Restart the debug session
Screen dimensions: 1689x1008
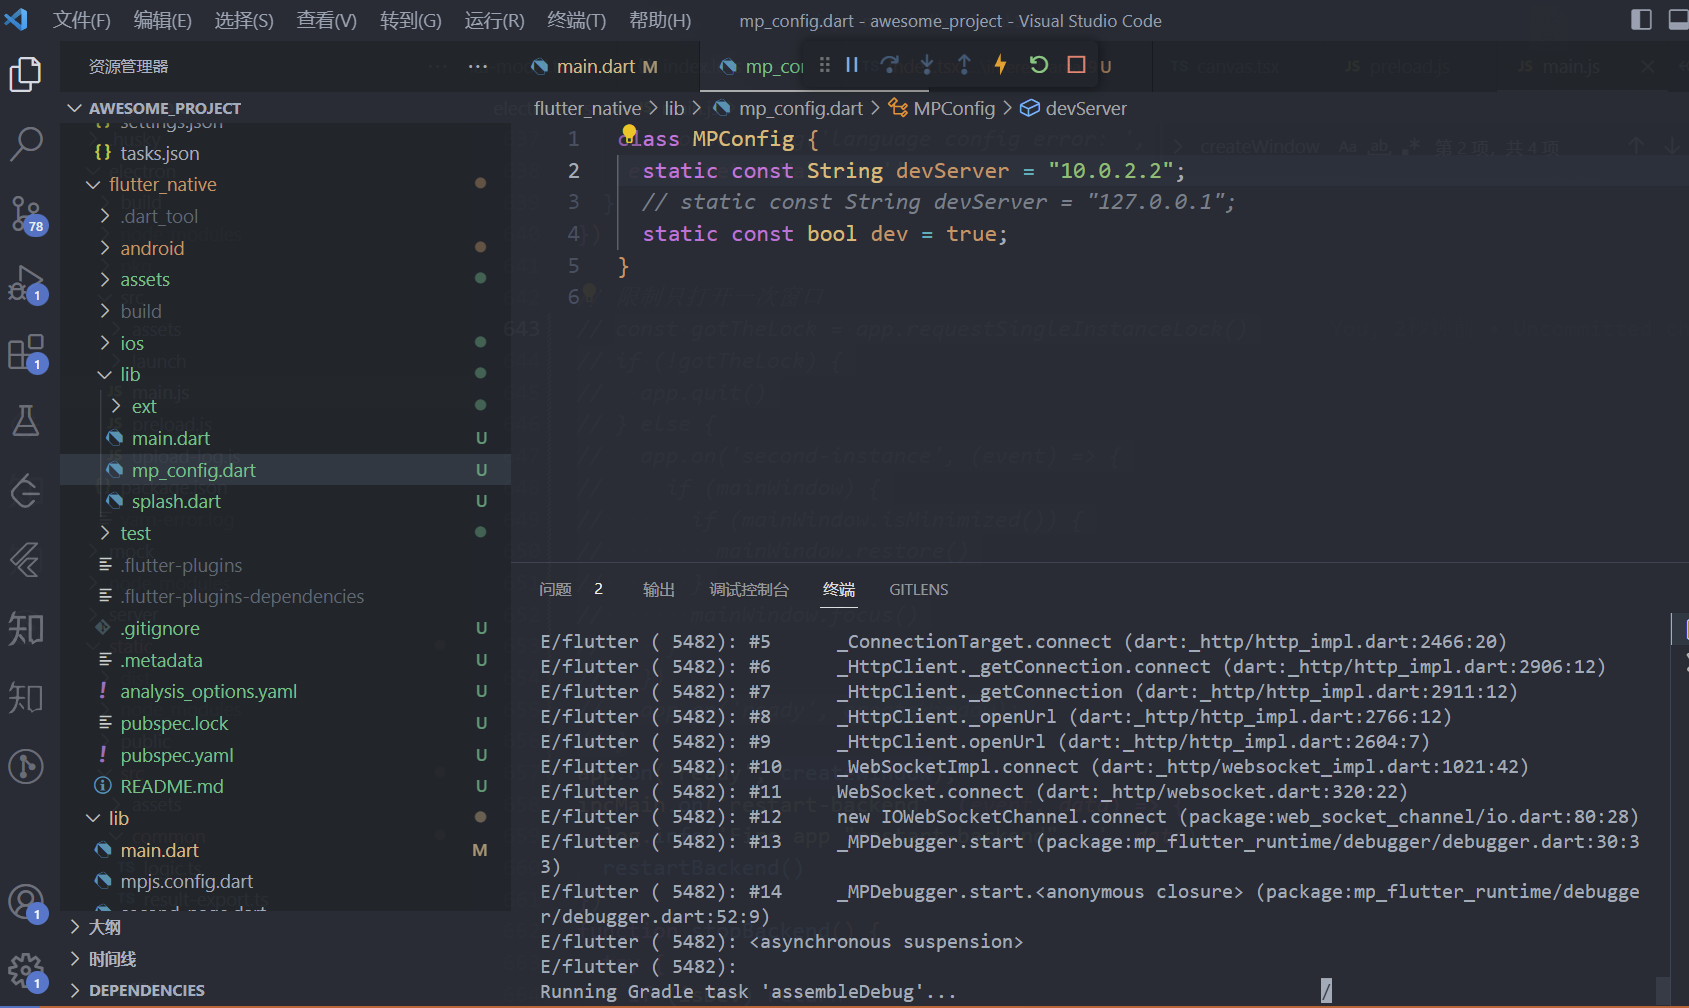click(x=1038, y=64)
